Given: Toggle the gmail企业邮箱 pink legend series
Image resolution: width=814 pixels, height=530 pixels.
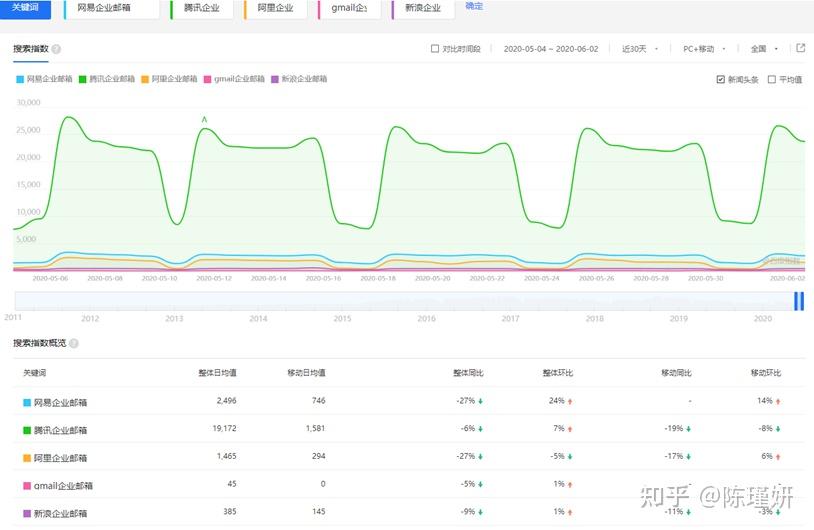Looking at the screenshot, I should point(234,79).
